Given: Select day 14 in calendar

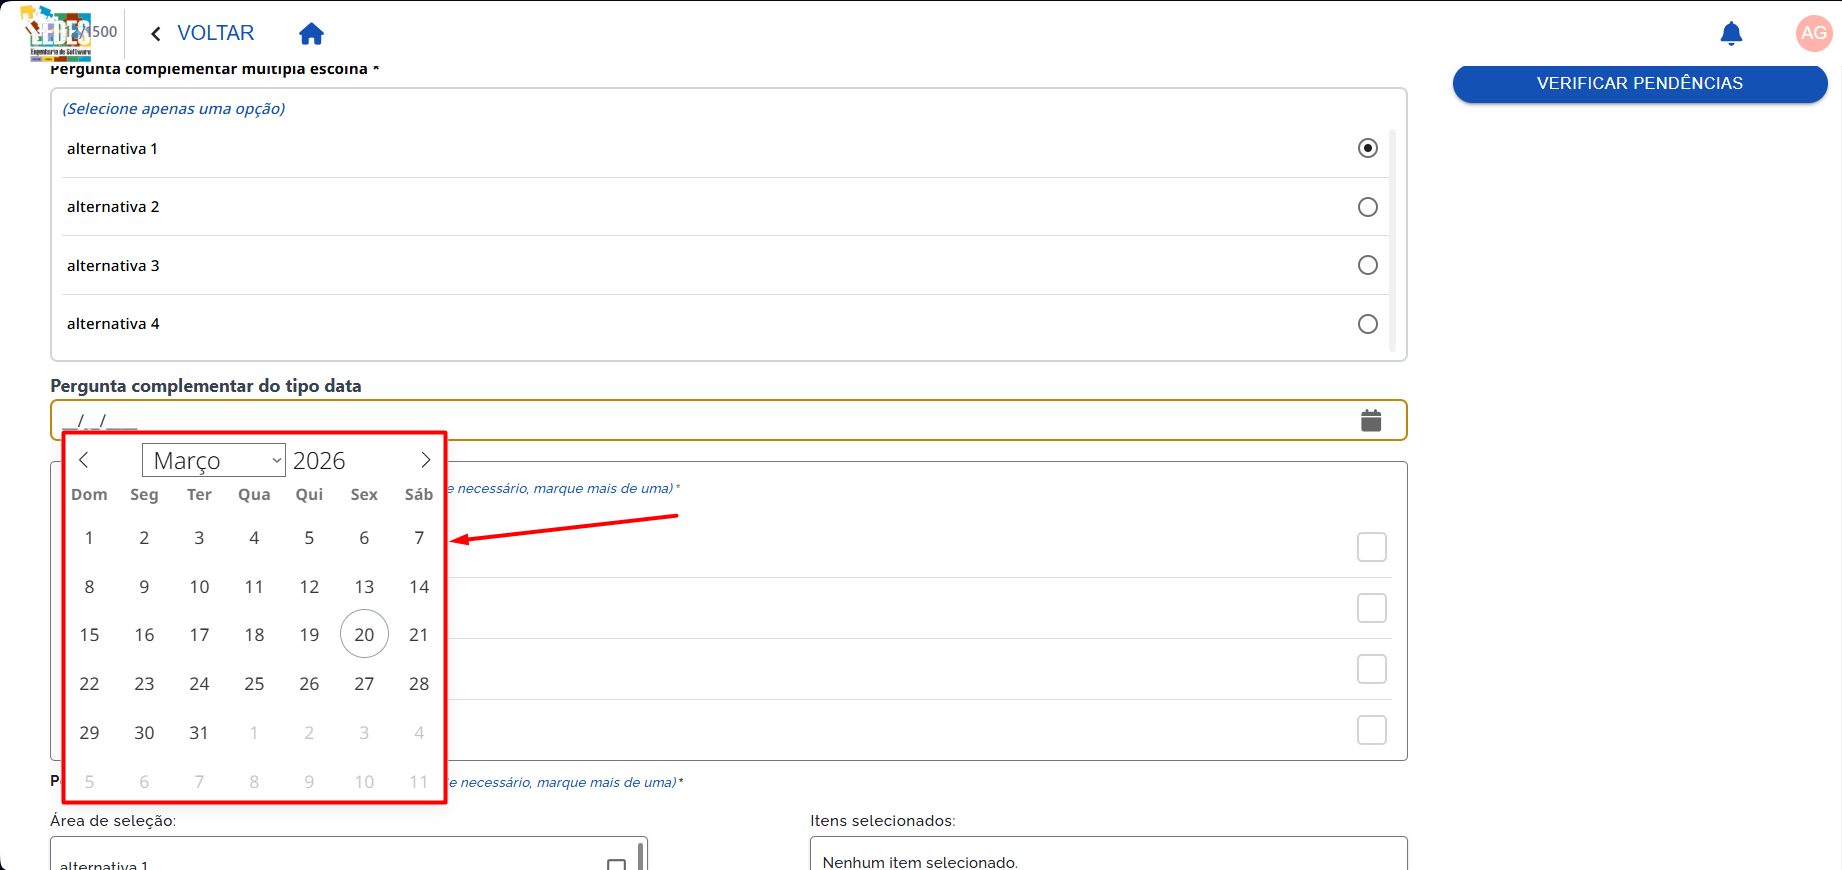Looking at the screenshot, I should 419,587.
